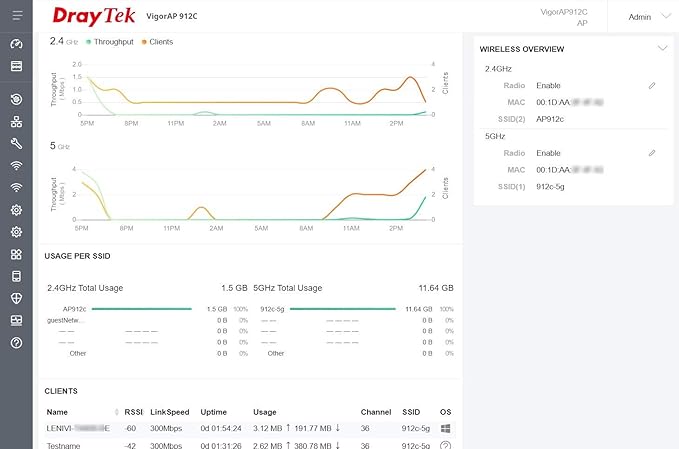Open the wrench tools sidebar icon
679x449 pixels.
pyautogui.click(x=16, y=143)
